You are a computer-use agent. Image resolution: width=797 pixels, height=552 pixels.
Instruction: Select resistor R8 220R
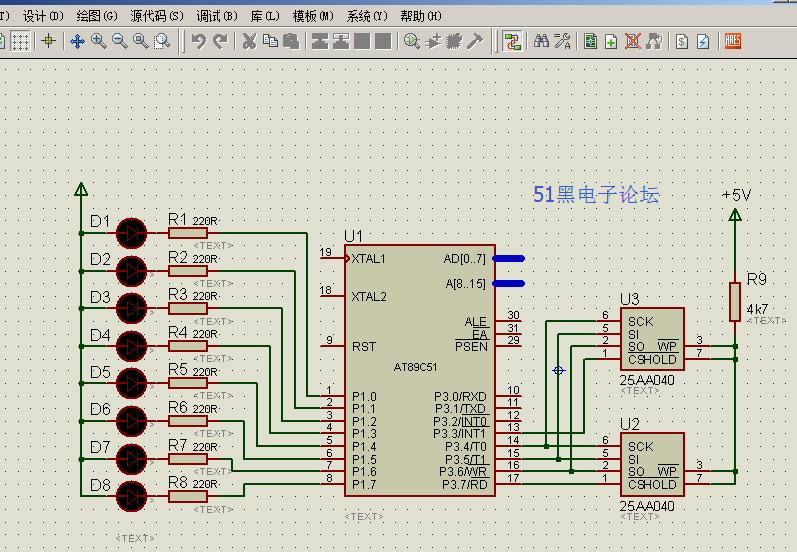point(188,497)
